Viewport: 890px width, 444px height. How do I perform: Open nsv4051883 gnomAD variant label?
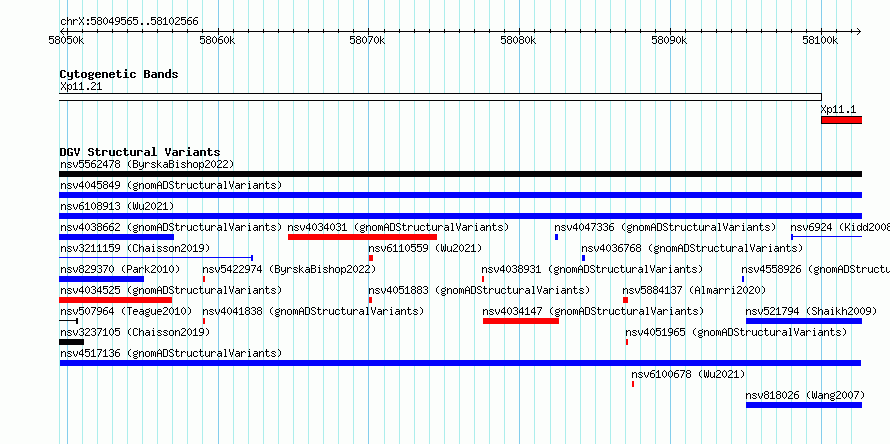point(479,291)
